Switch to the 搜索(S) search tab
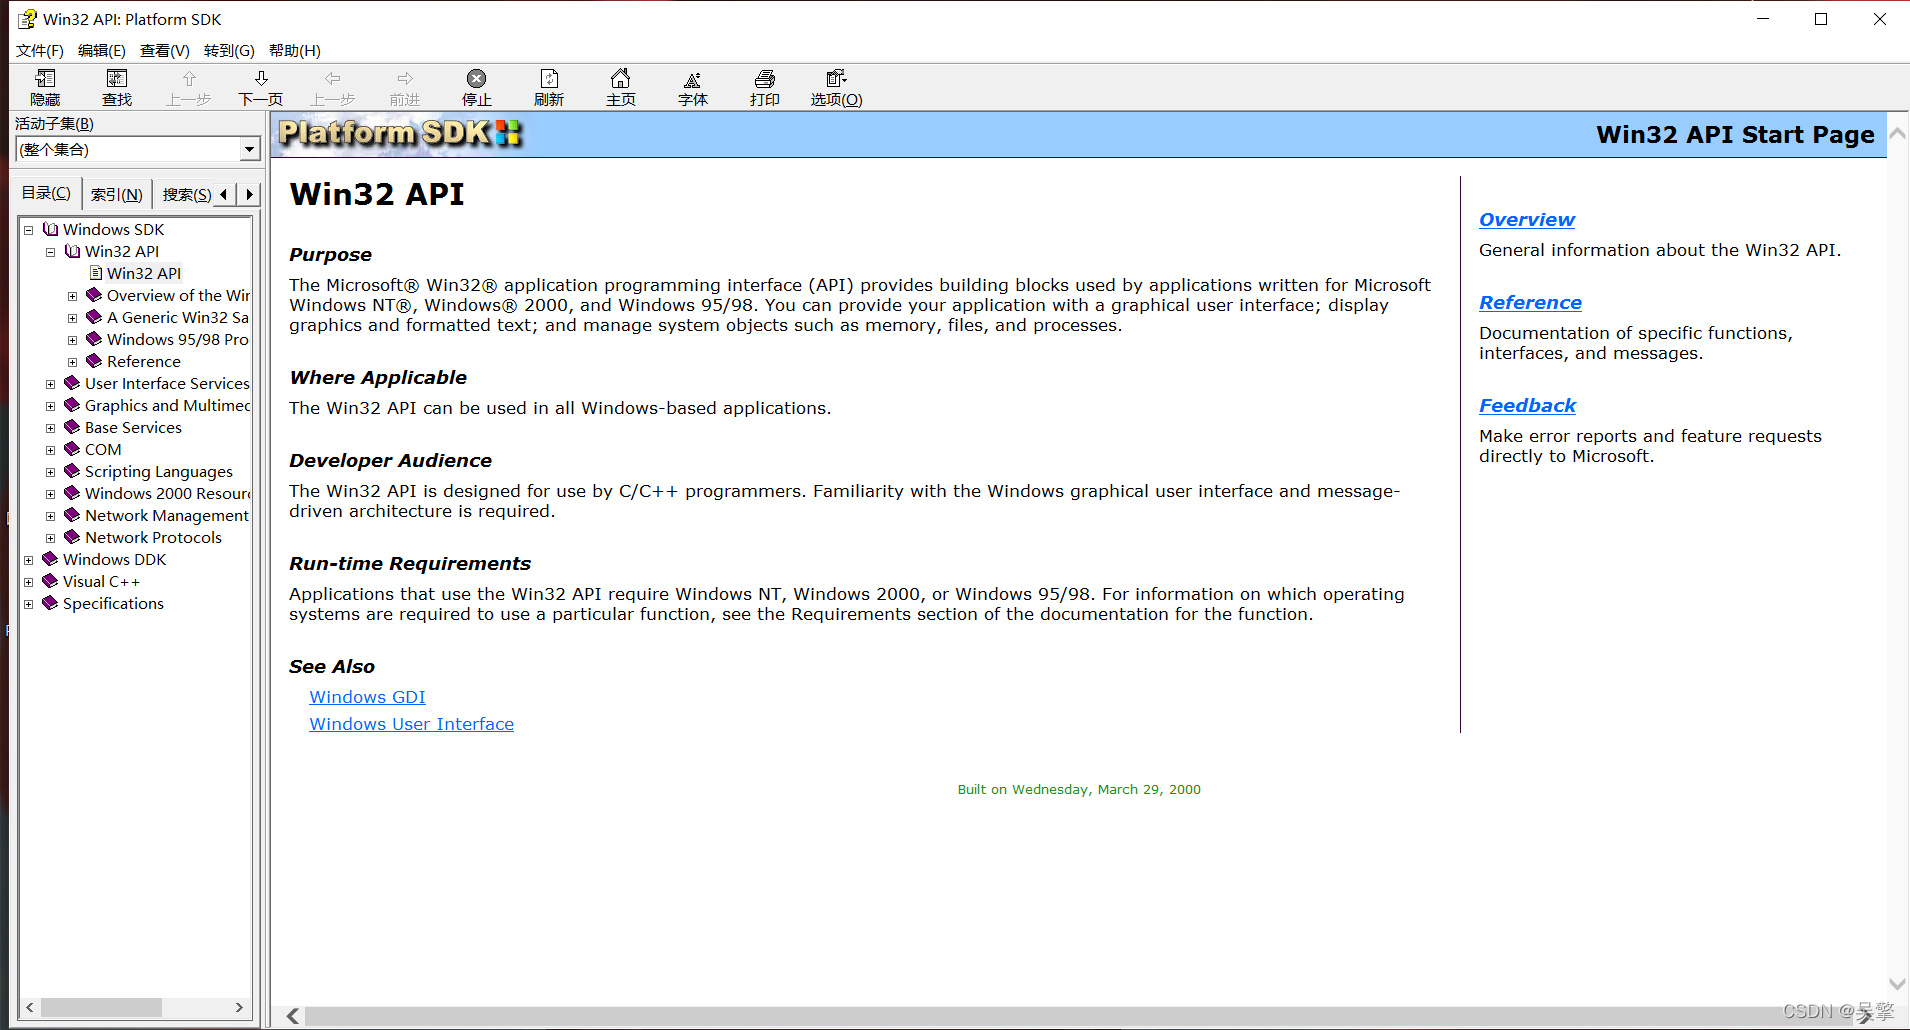1910x1030 pixels. [x=187, y=195]
